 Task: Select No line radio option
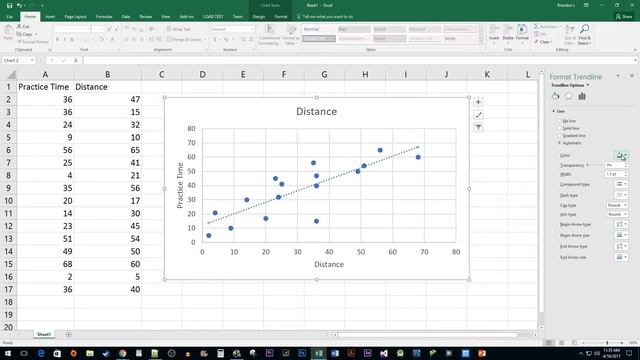tap(560, 121)
